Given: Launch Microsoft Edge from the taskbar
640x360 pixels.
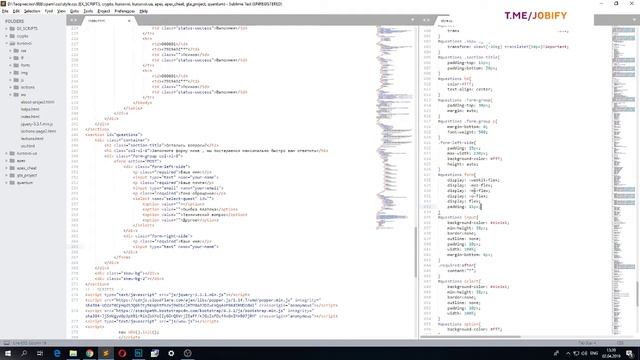Looking at the screenshot, I should pos(57,353).
